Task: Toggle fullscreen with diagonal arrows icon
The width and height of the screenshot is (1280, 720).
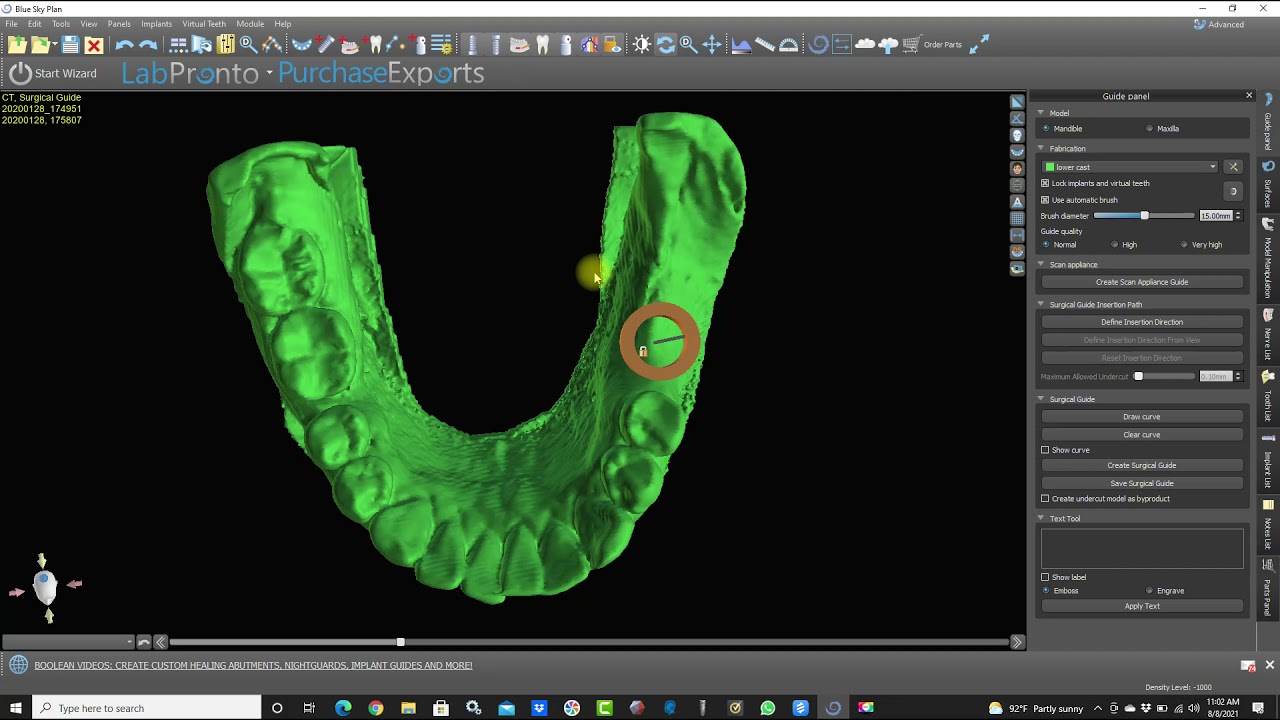Action: tap(979, 44)
